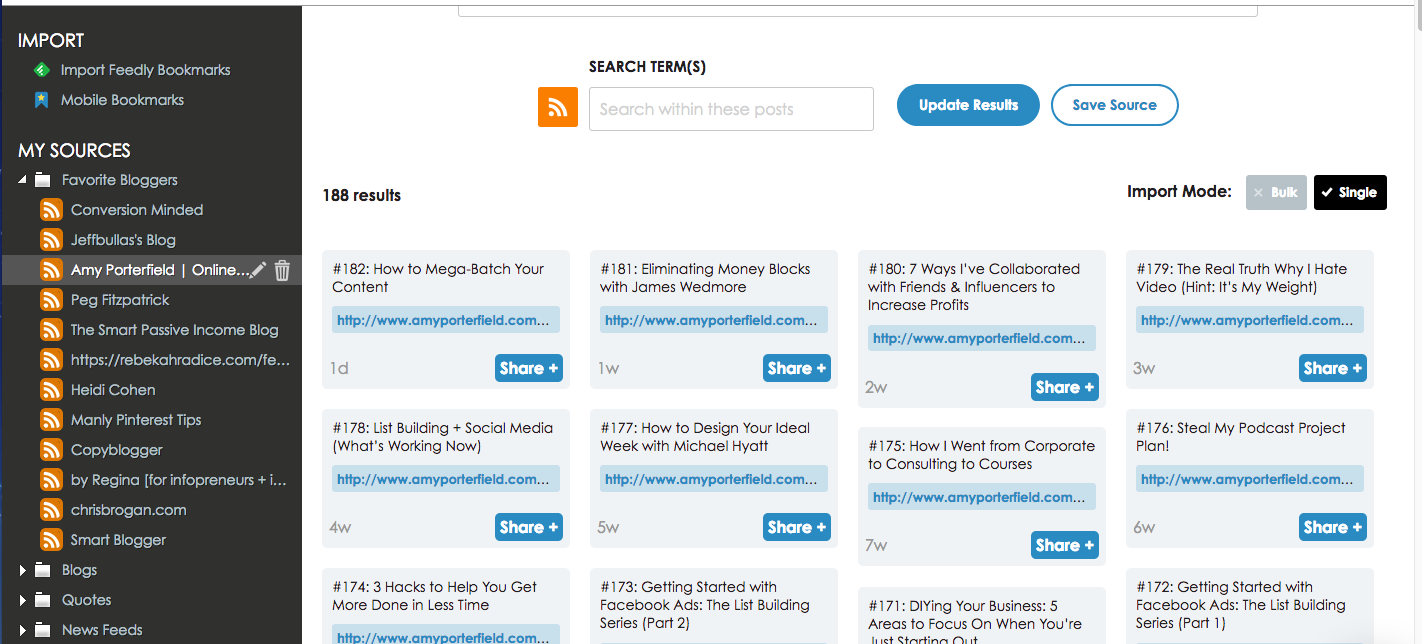Select the Peg Fitzpatrick source
The width and height of the screenshot is (1422, 644).
(x=120, y=300)
